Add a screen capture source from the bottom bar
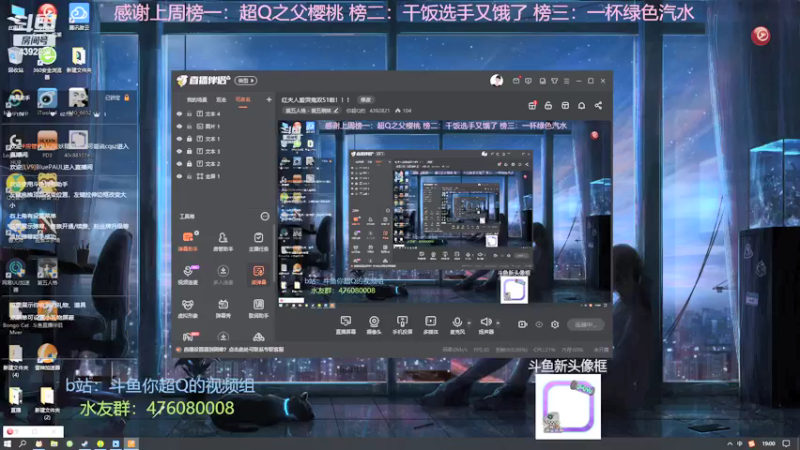 coord(345,324)
